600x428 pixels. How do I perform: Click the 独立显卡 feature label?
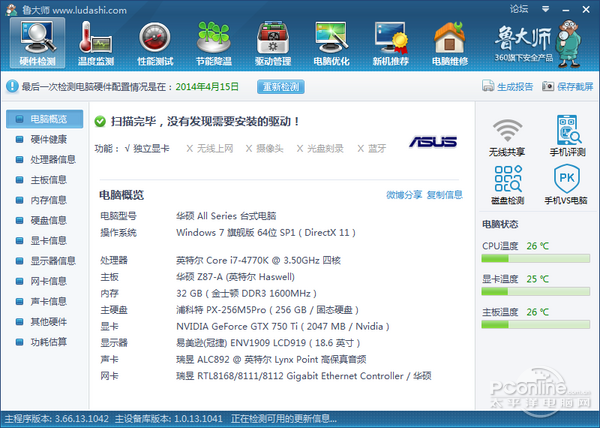(x=151, y=148)
